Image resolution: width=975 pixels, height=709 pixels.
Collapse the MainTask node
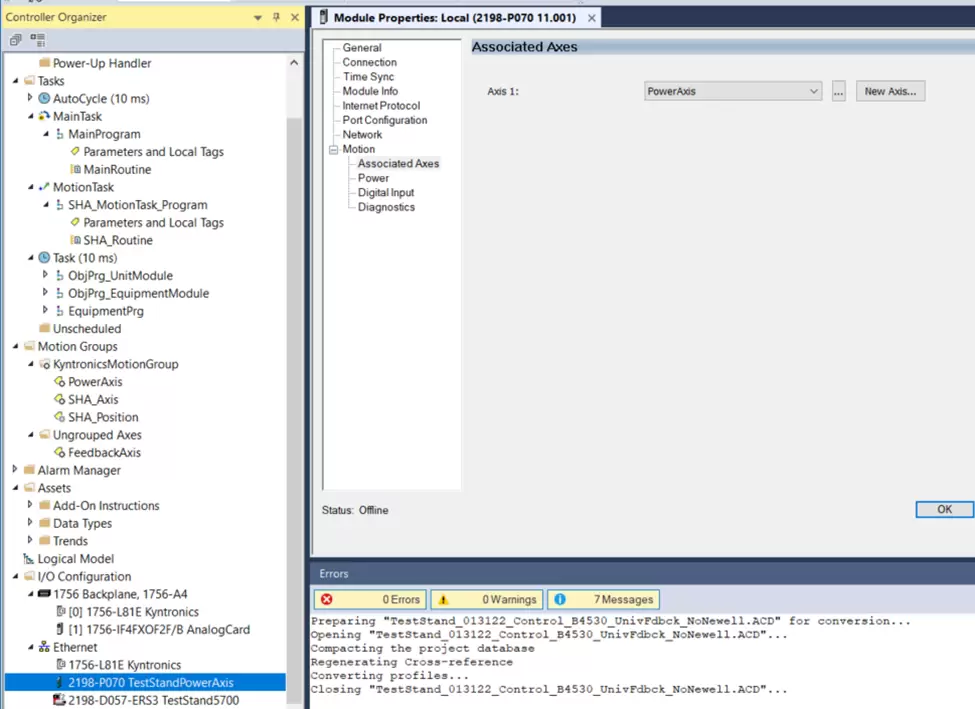(x=30, y=116)
